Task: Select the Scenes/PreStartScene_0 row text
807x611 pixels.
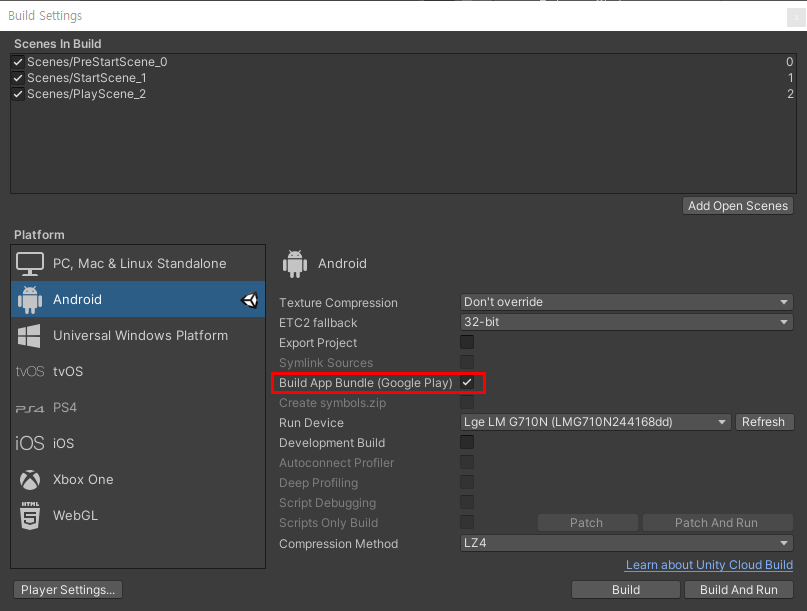Action: point(97,62)
